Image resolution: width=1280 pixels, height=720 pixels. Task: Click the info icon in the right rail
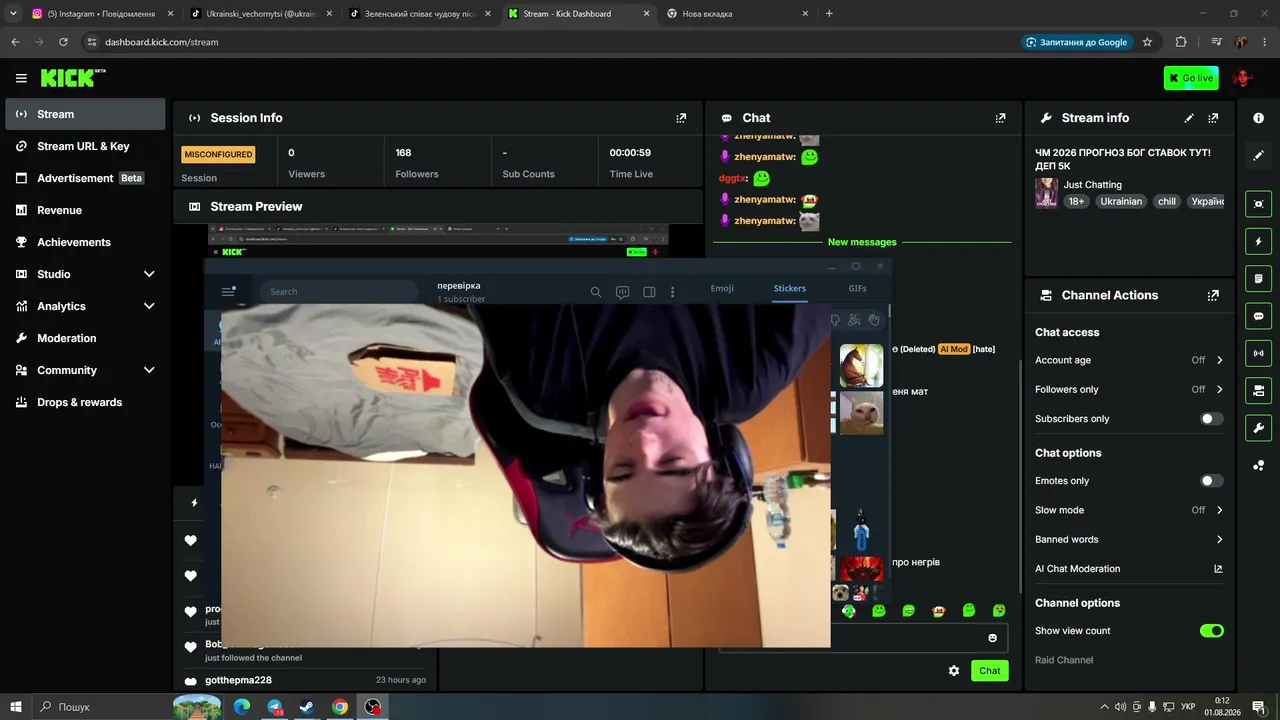tap(1258, 118)
